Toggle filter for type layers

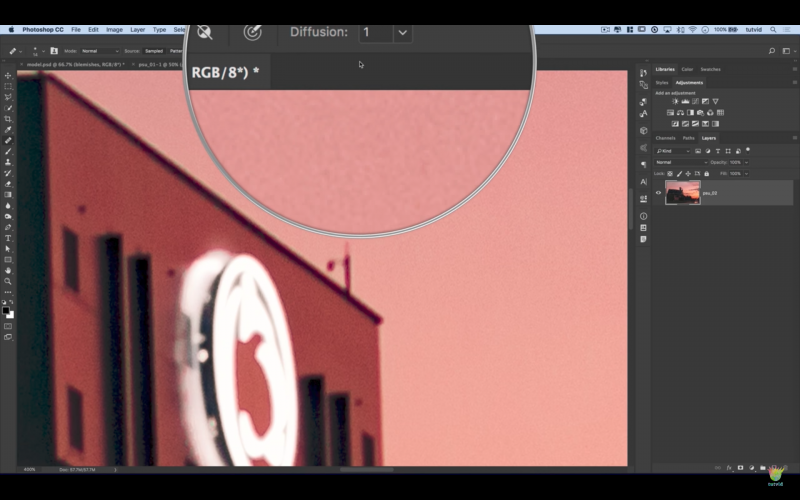click(x=718, y=151)
